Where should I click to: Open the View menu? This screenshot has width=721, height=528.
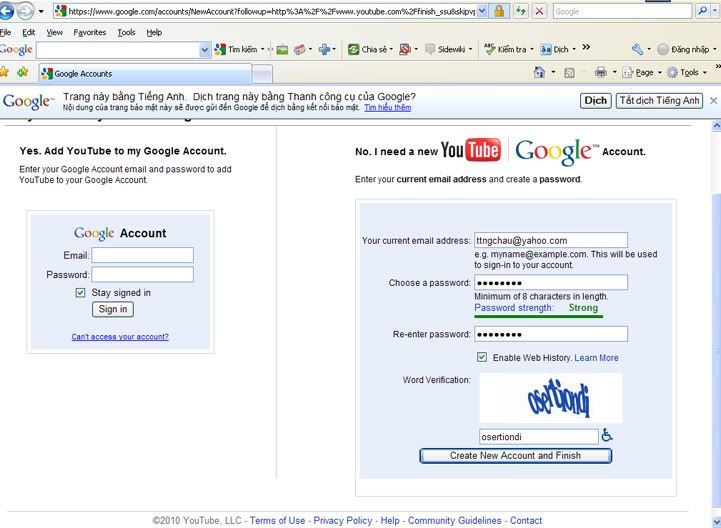[x=54, y=32]
